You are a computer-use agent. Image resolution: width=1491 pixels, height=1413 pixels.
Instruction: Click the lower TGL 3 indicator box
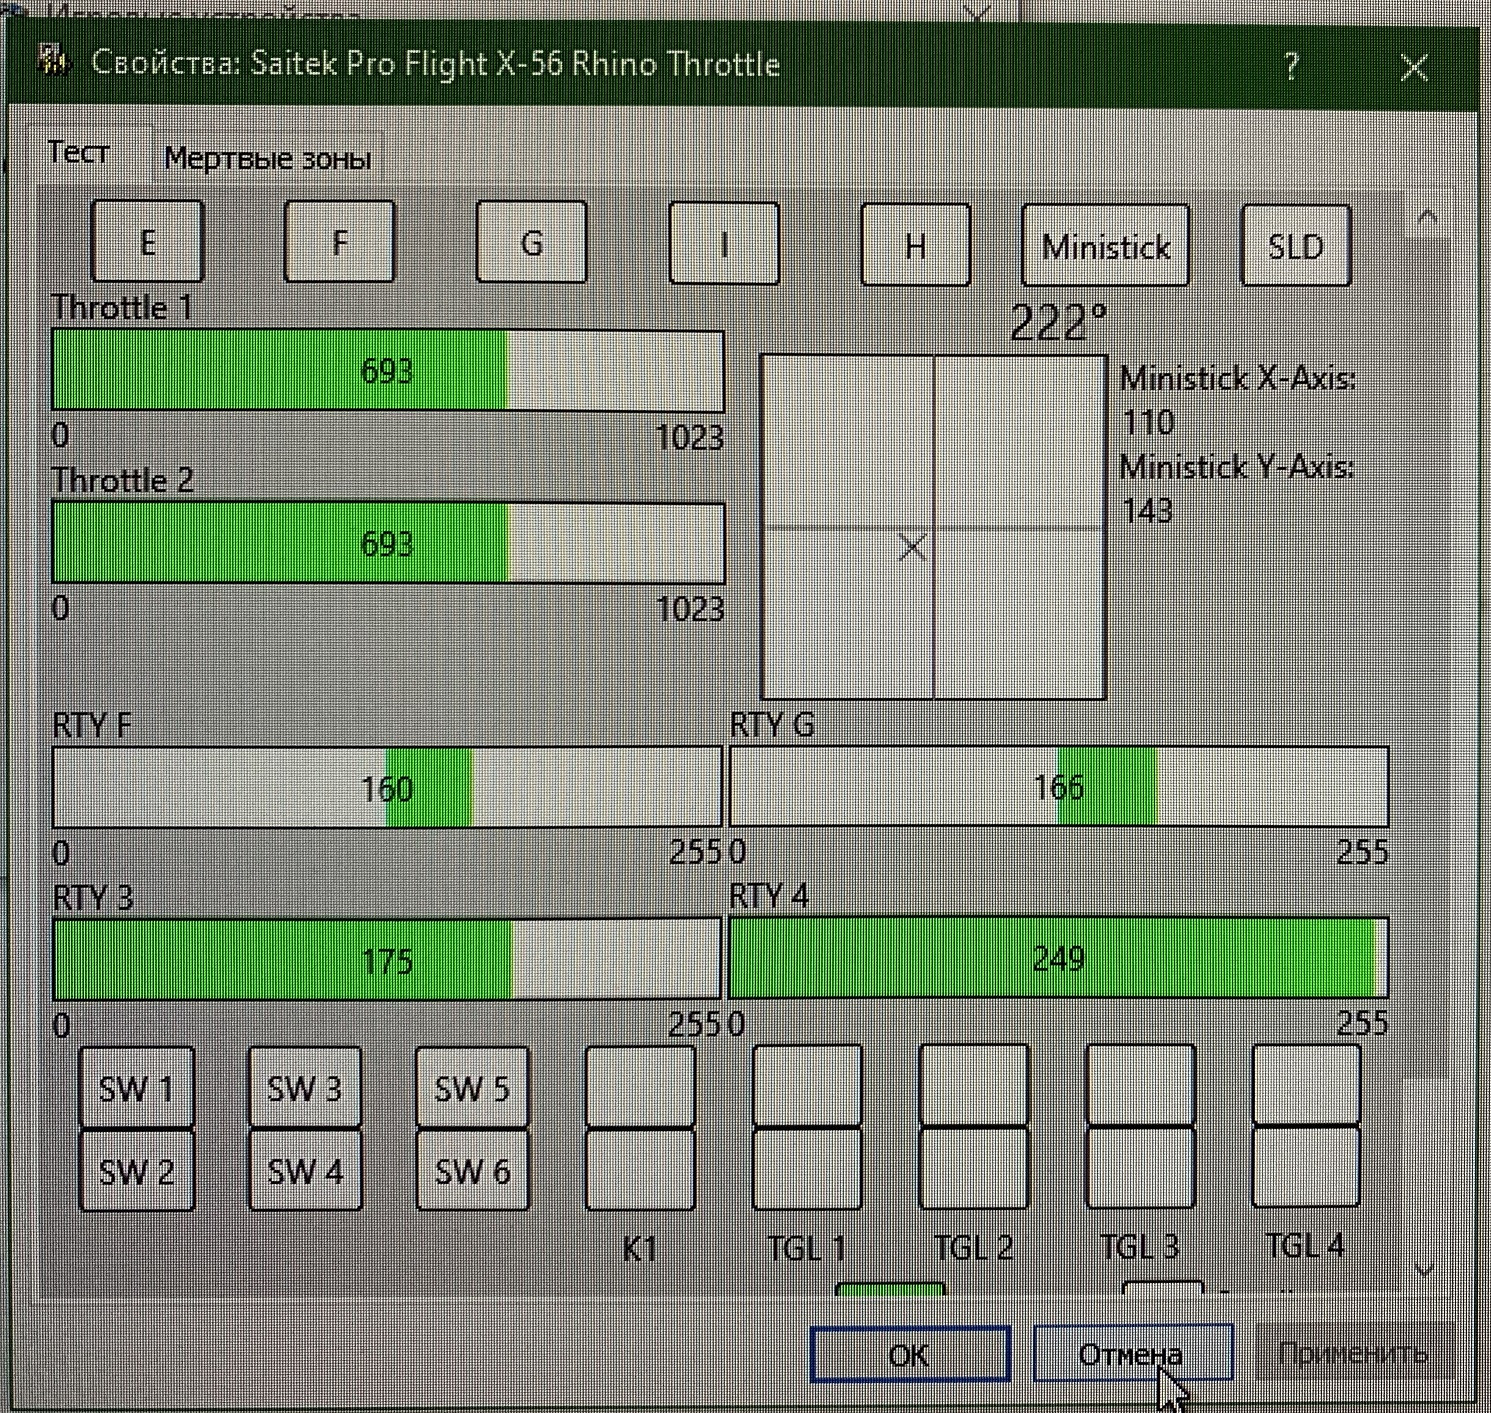tap(1140, 1167)
